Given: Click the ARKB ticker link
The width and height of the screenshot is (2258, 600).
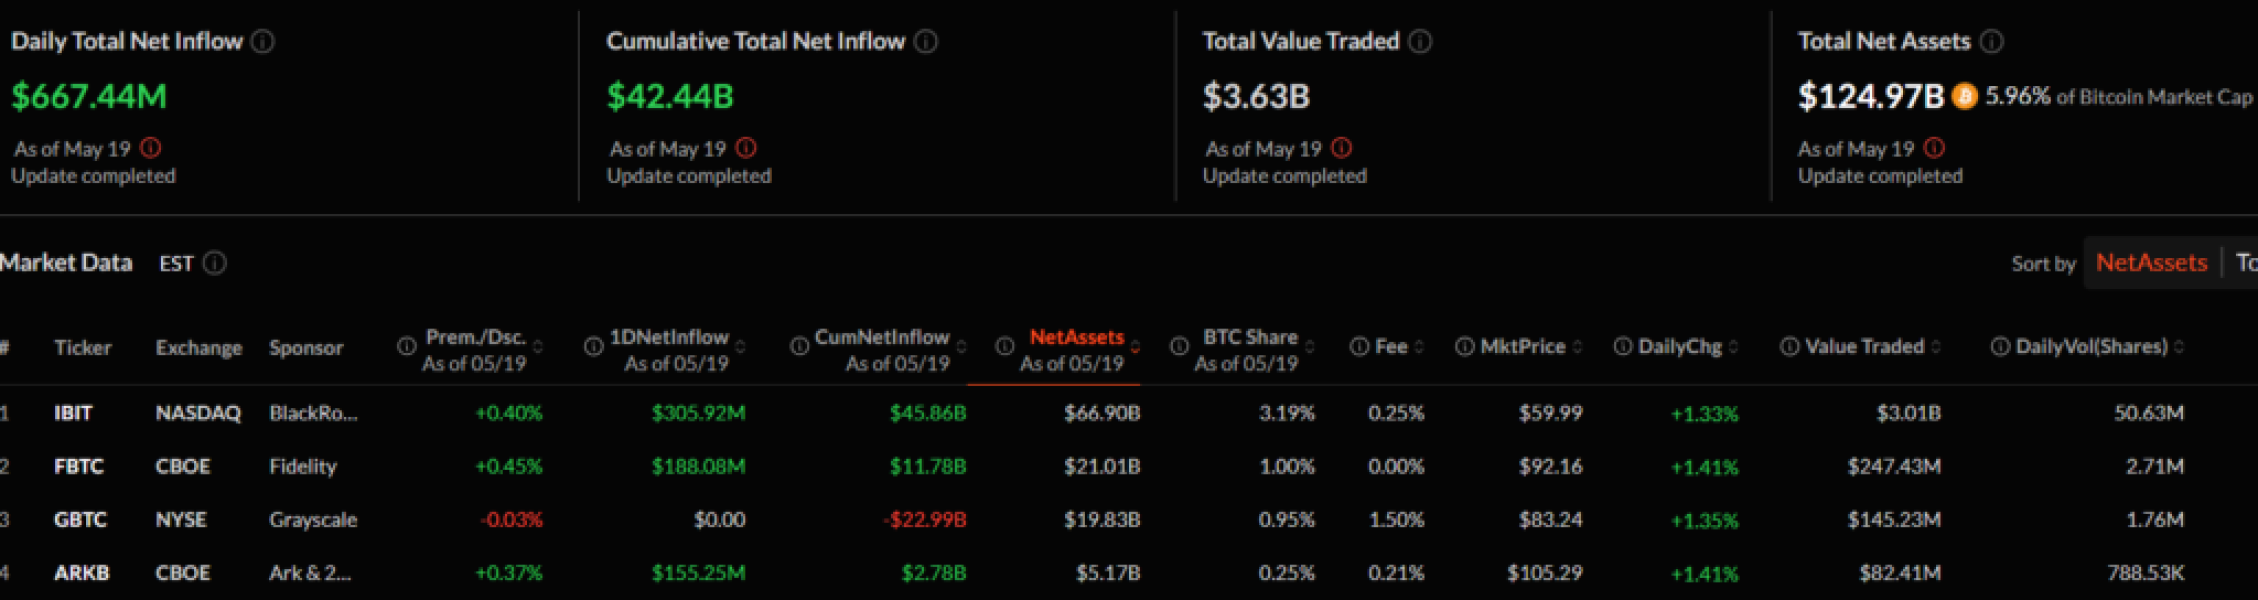Looking at the screenshot, I should click(82, 573).
